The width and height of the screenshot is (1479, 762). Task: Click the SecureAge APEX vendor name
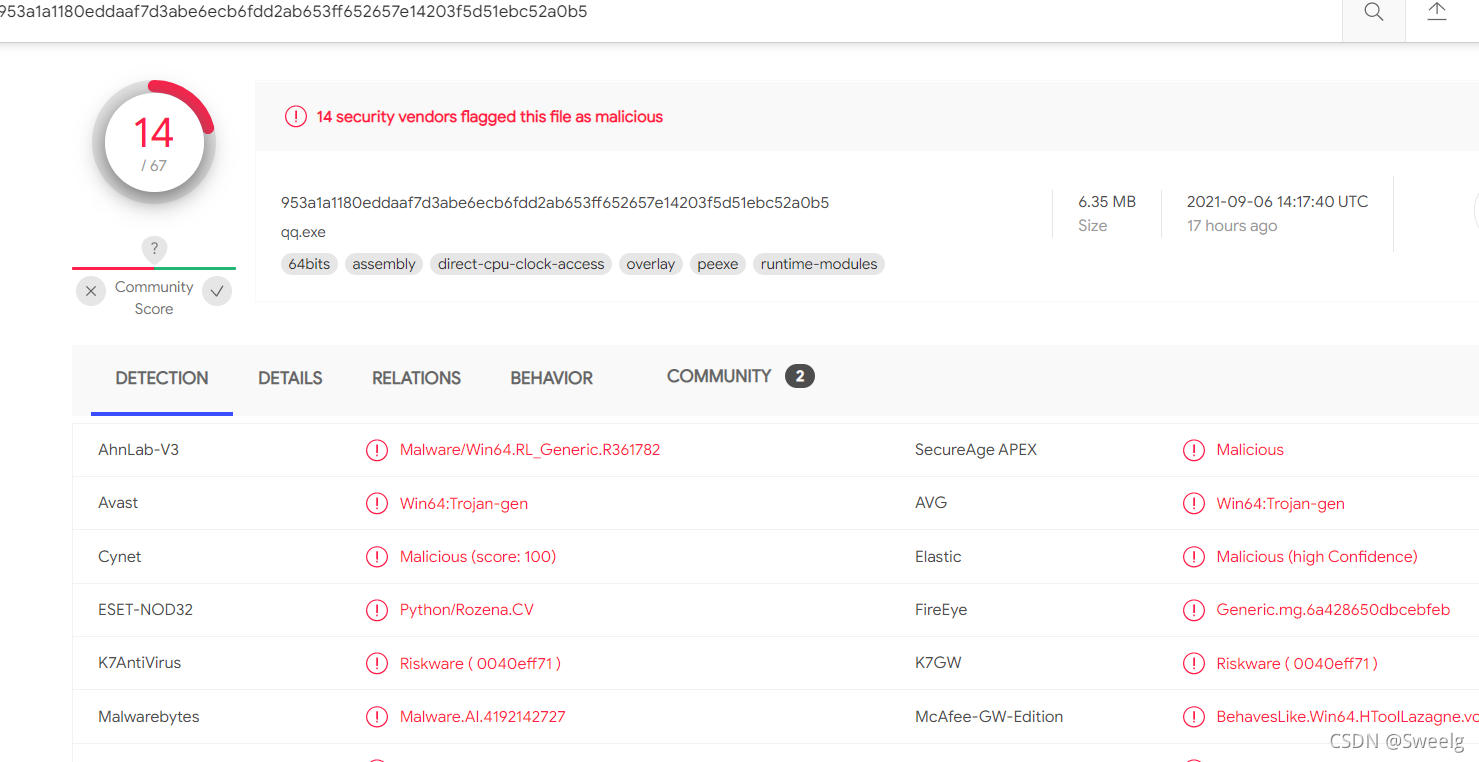(976, 449)
